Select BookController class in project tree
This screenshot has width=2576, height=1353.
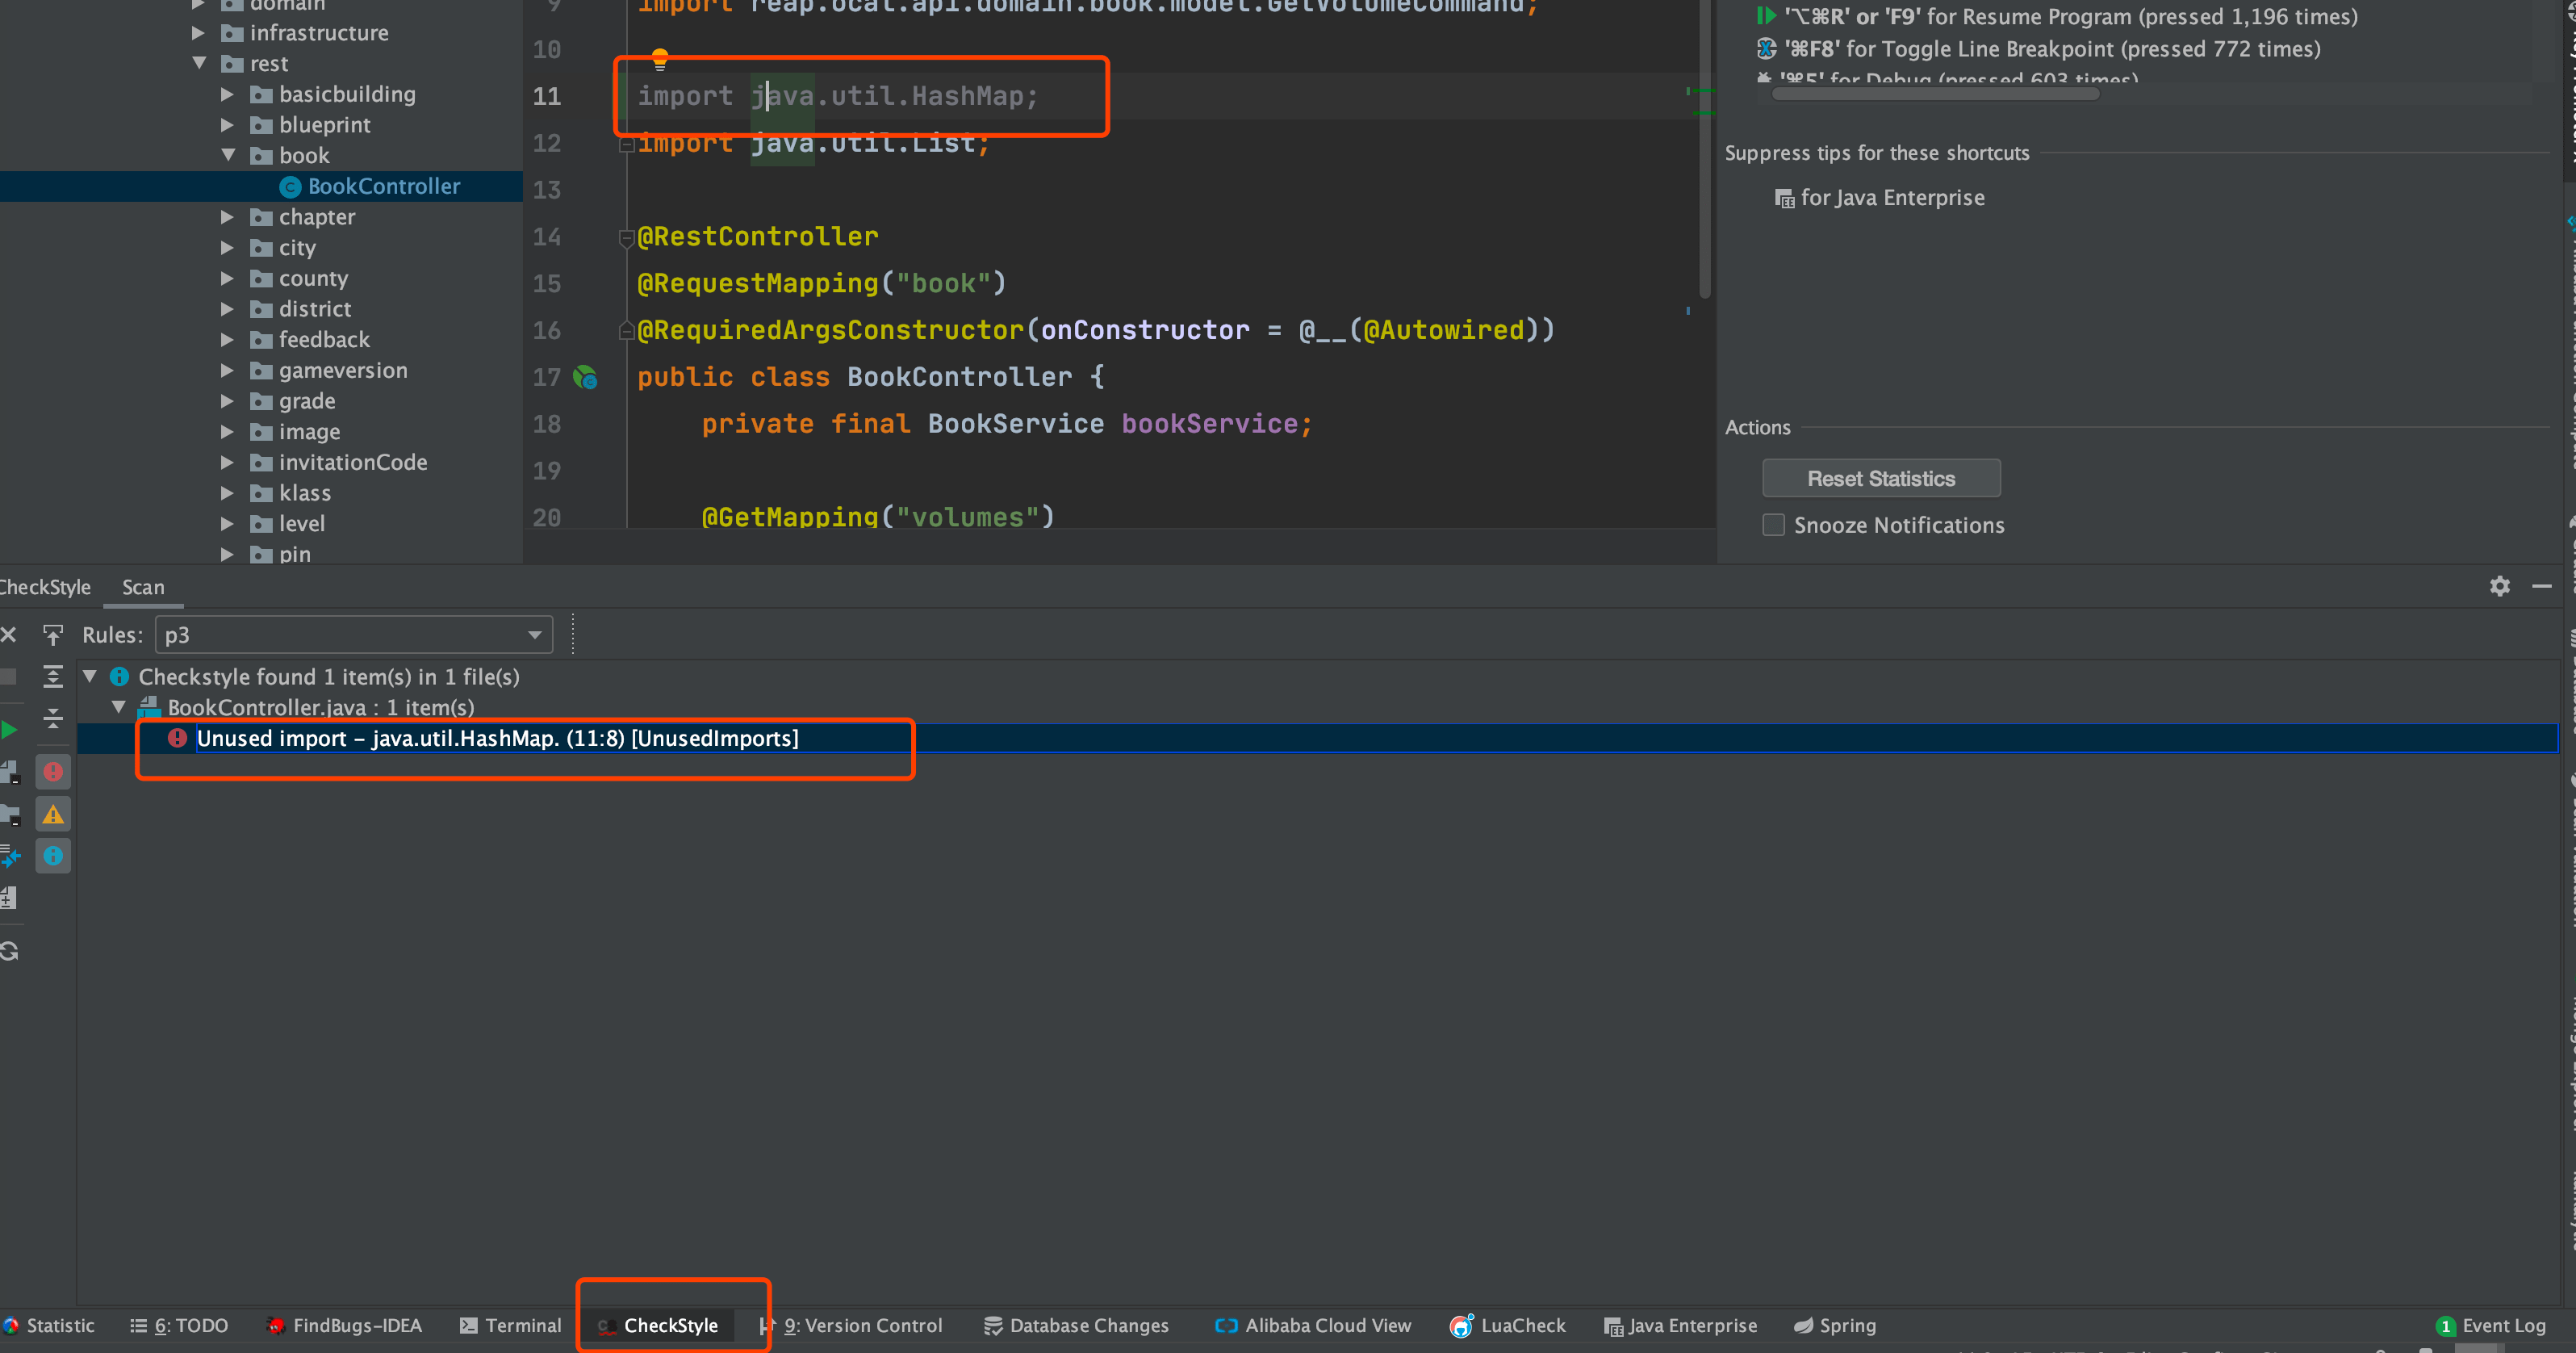click(x=384, y=186)
